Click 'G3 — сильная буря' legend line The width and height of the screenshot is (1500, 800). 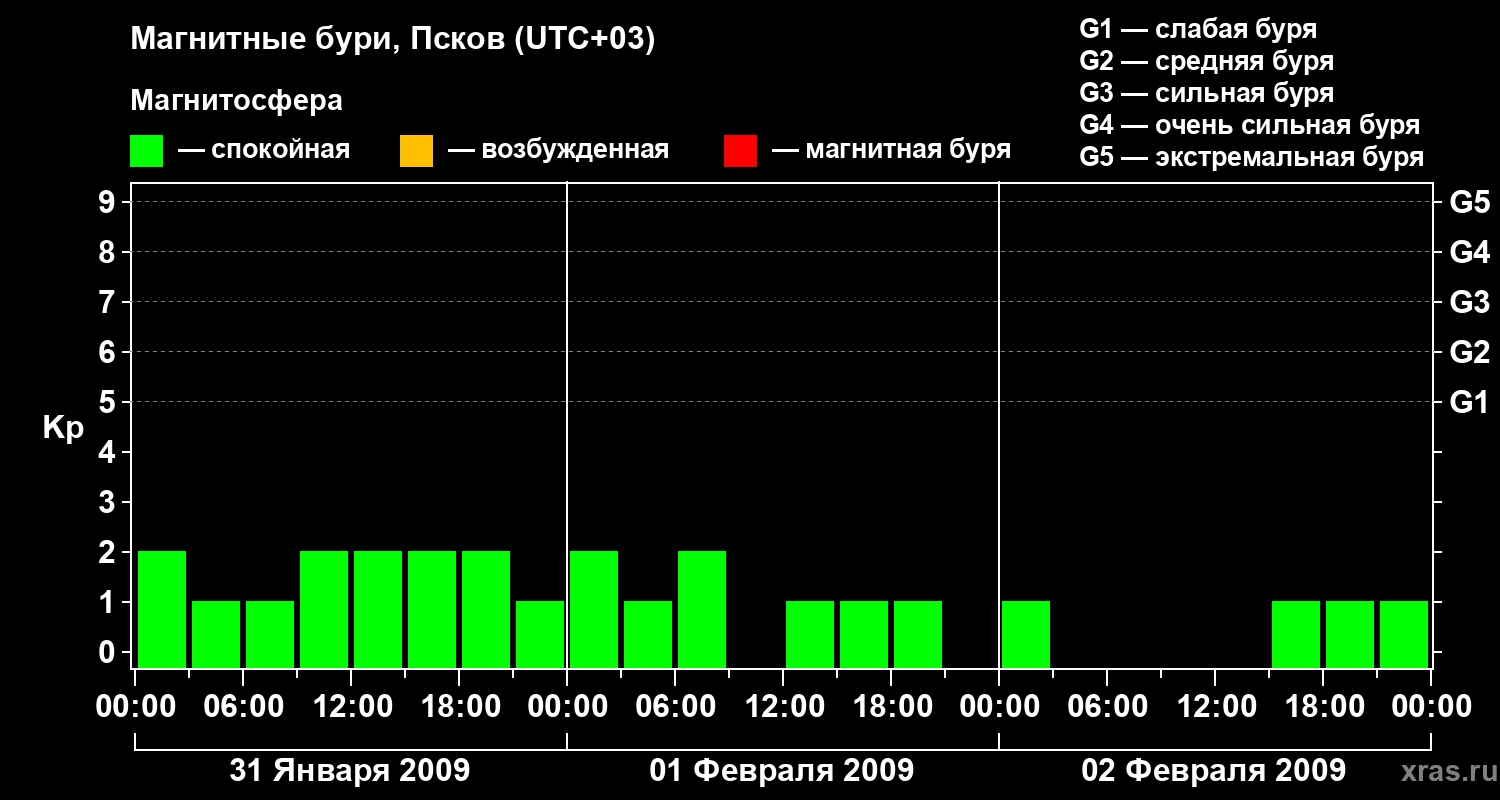(1207, 93)
